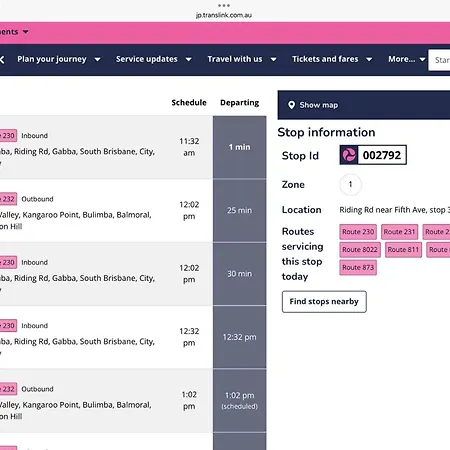Viewport: 450px width, 450px height.
Task: Click the 30 min departing cell
Action: [239, 274]
